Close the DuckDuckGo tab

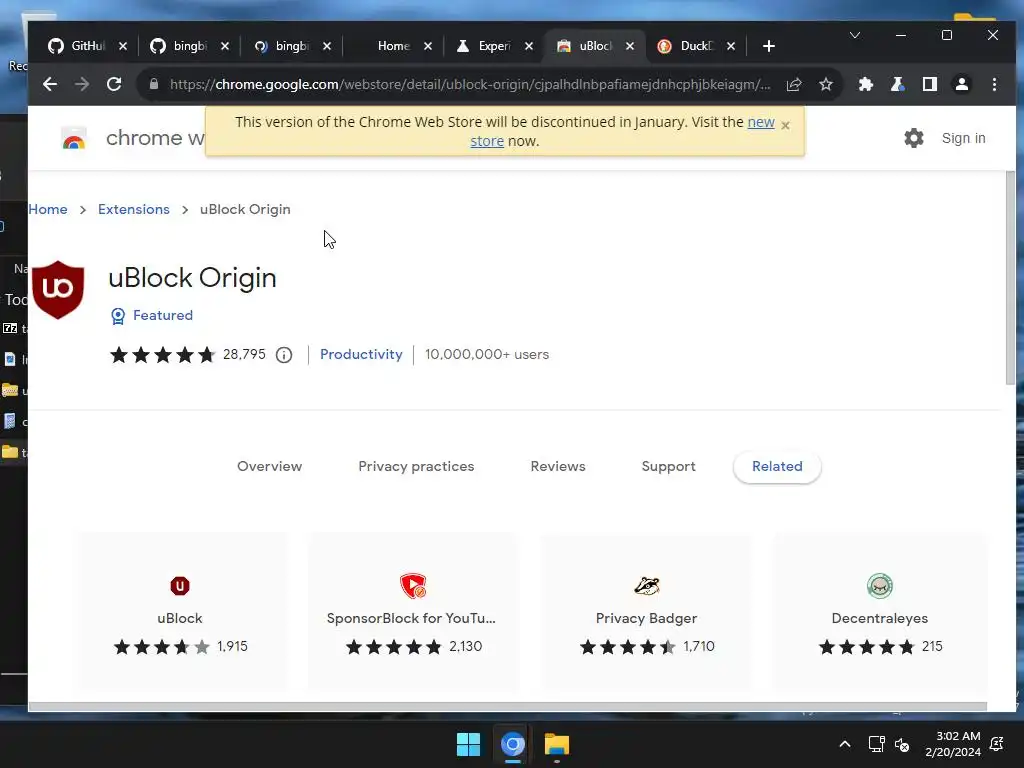731,46
